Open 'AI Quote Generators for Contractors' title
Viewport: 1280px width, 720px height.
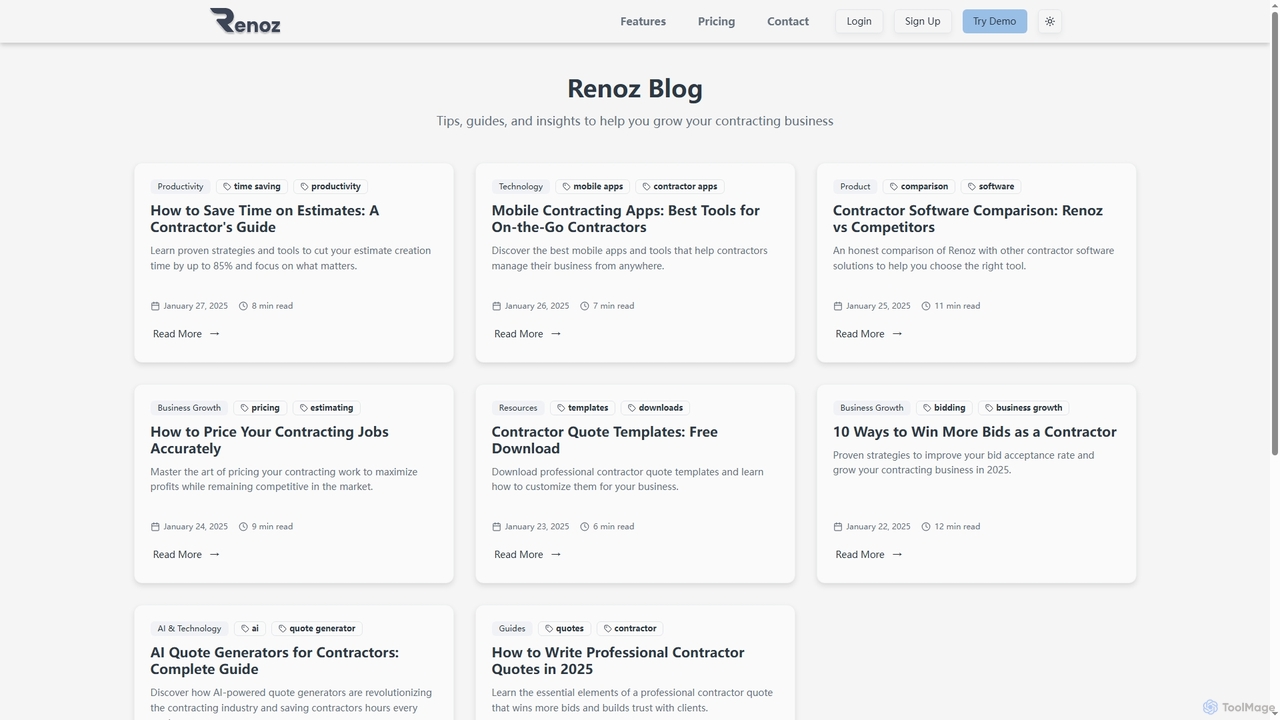click(x=275, y=661)
